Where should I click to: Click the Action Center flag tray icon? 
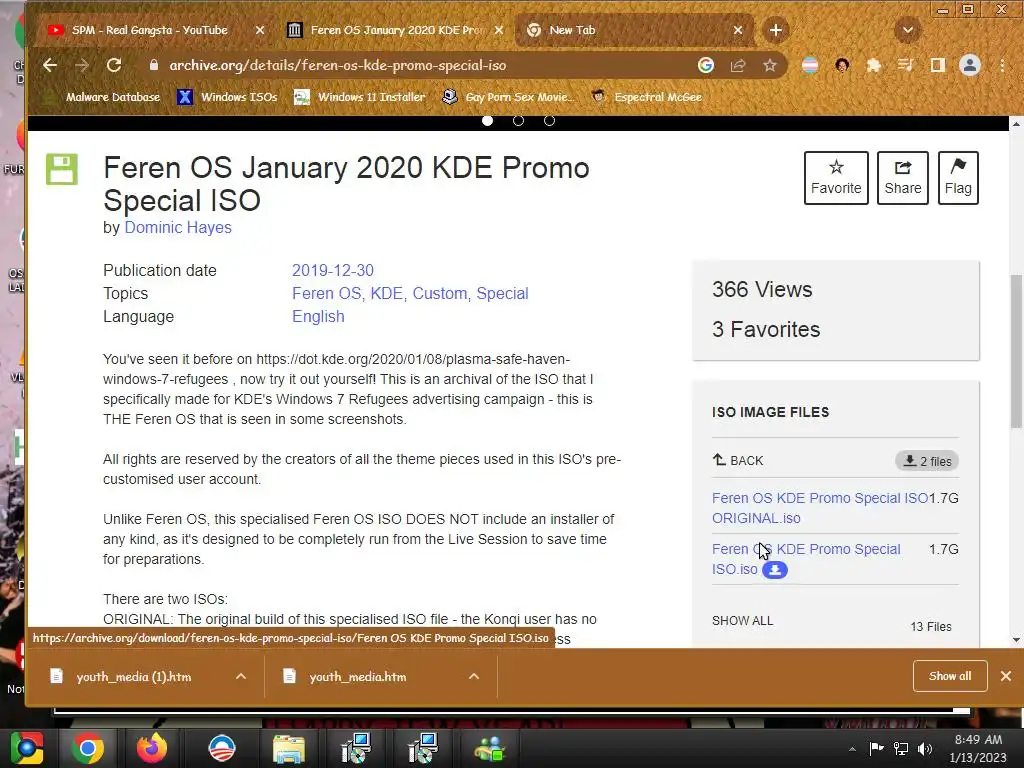(876, 749)
